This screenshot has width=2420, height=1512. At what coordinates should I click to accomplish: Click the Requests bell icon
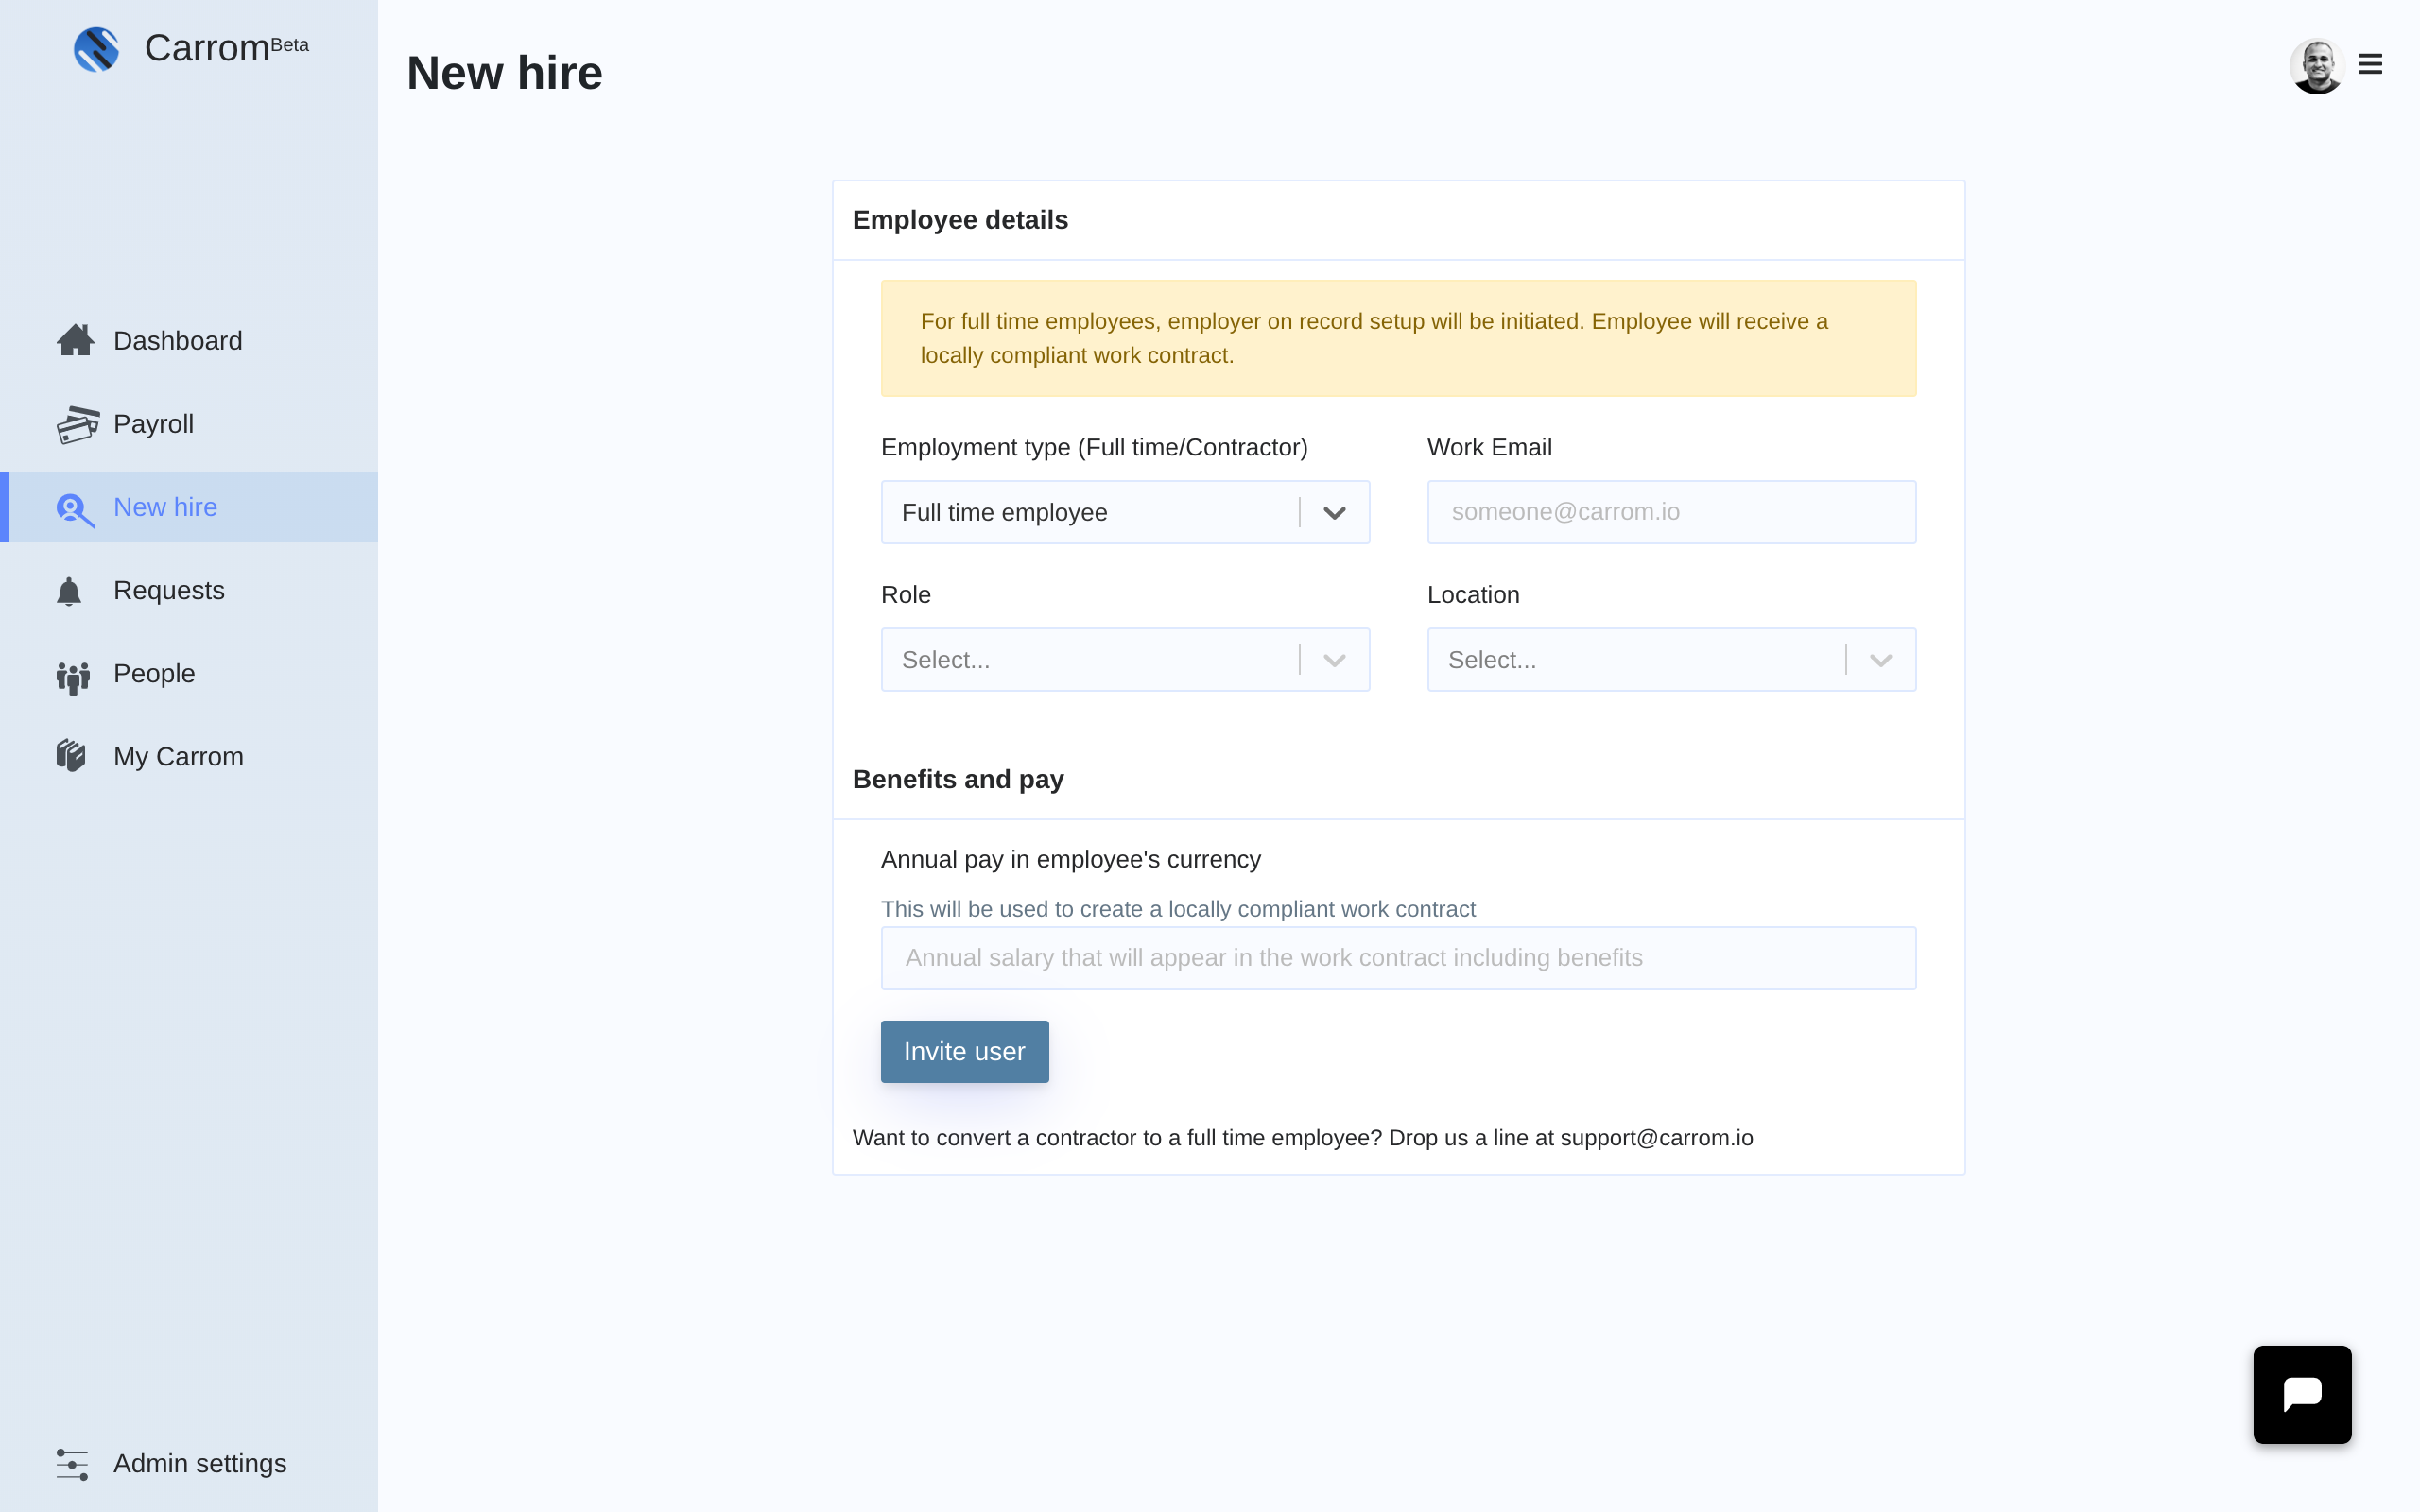tap(69, 592)
